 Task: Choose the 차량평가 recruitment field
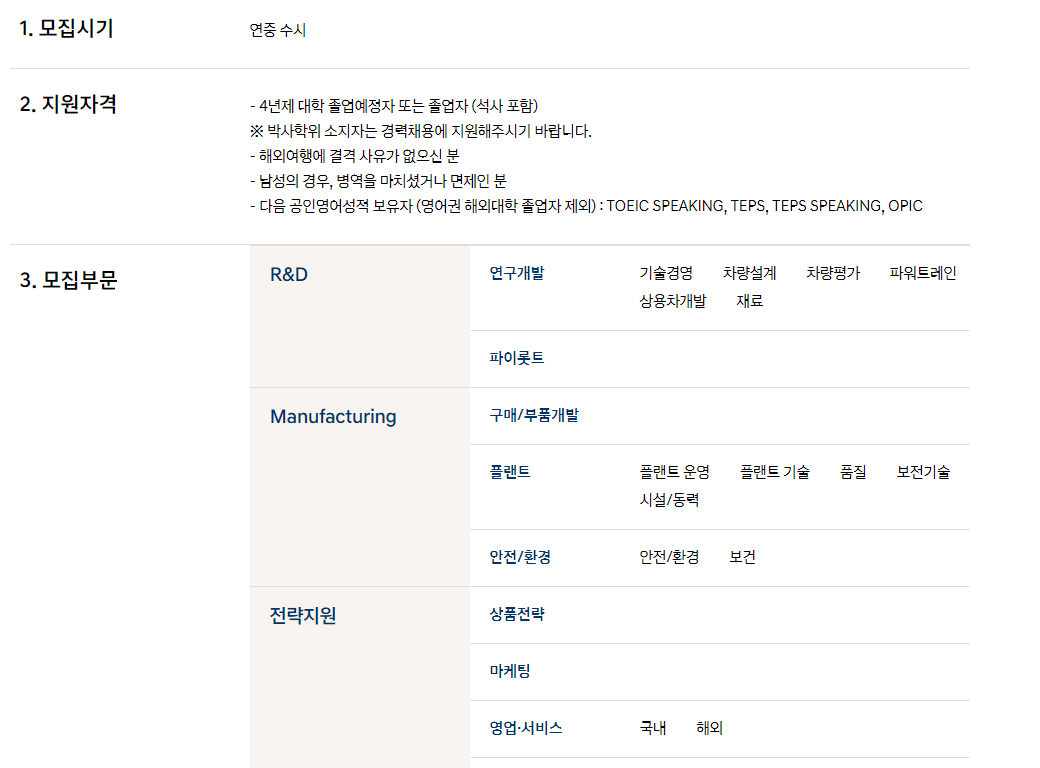[x=832, y=273]
